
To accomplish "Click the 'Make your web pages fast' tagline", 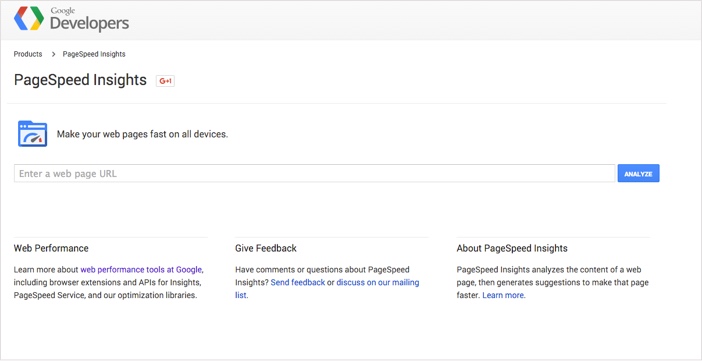I will pyautogui.click(x=142, y=134).
